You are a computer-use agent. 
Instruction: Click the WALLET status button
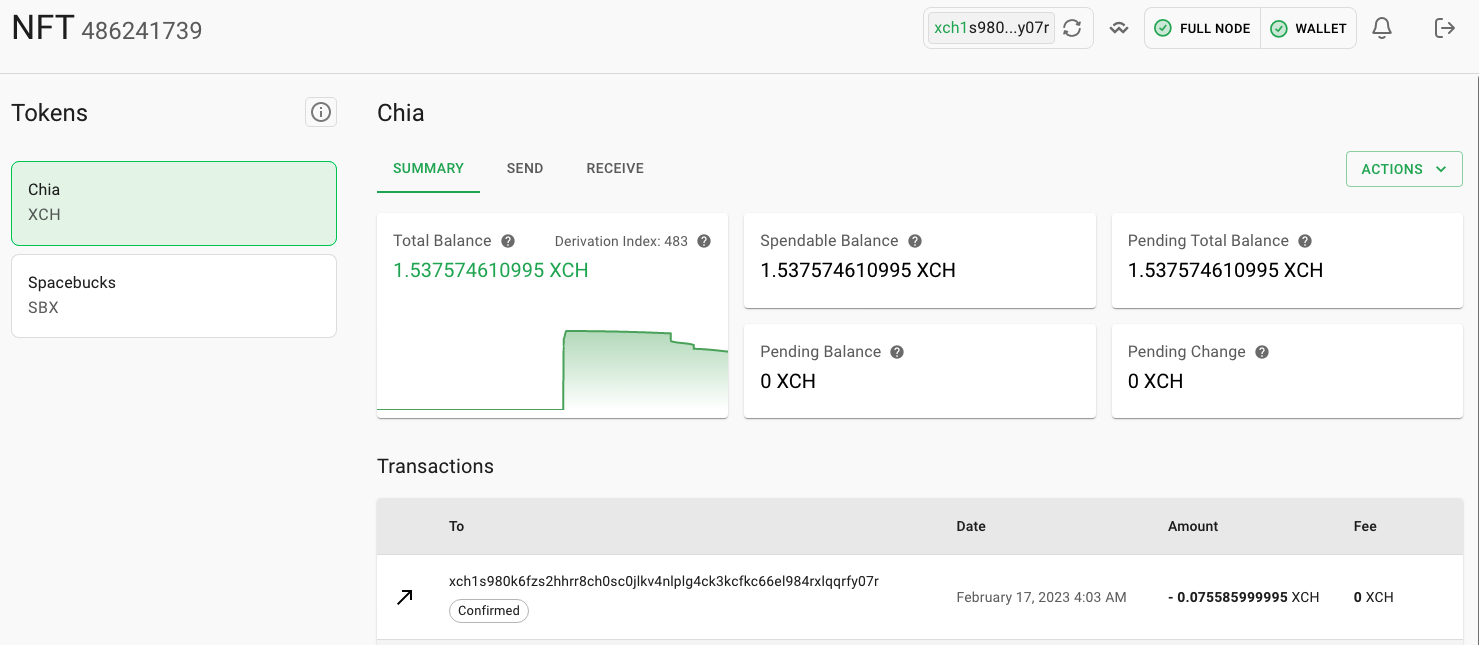coord(1308,28)
